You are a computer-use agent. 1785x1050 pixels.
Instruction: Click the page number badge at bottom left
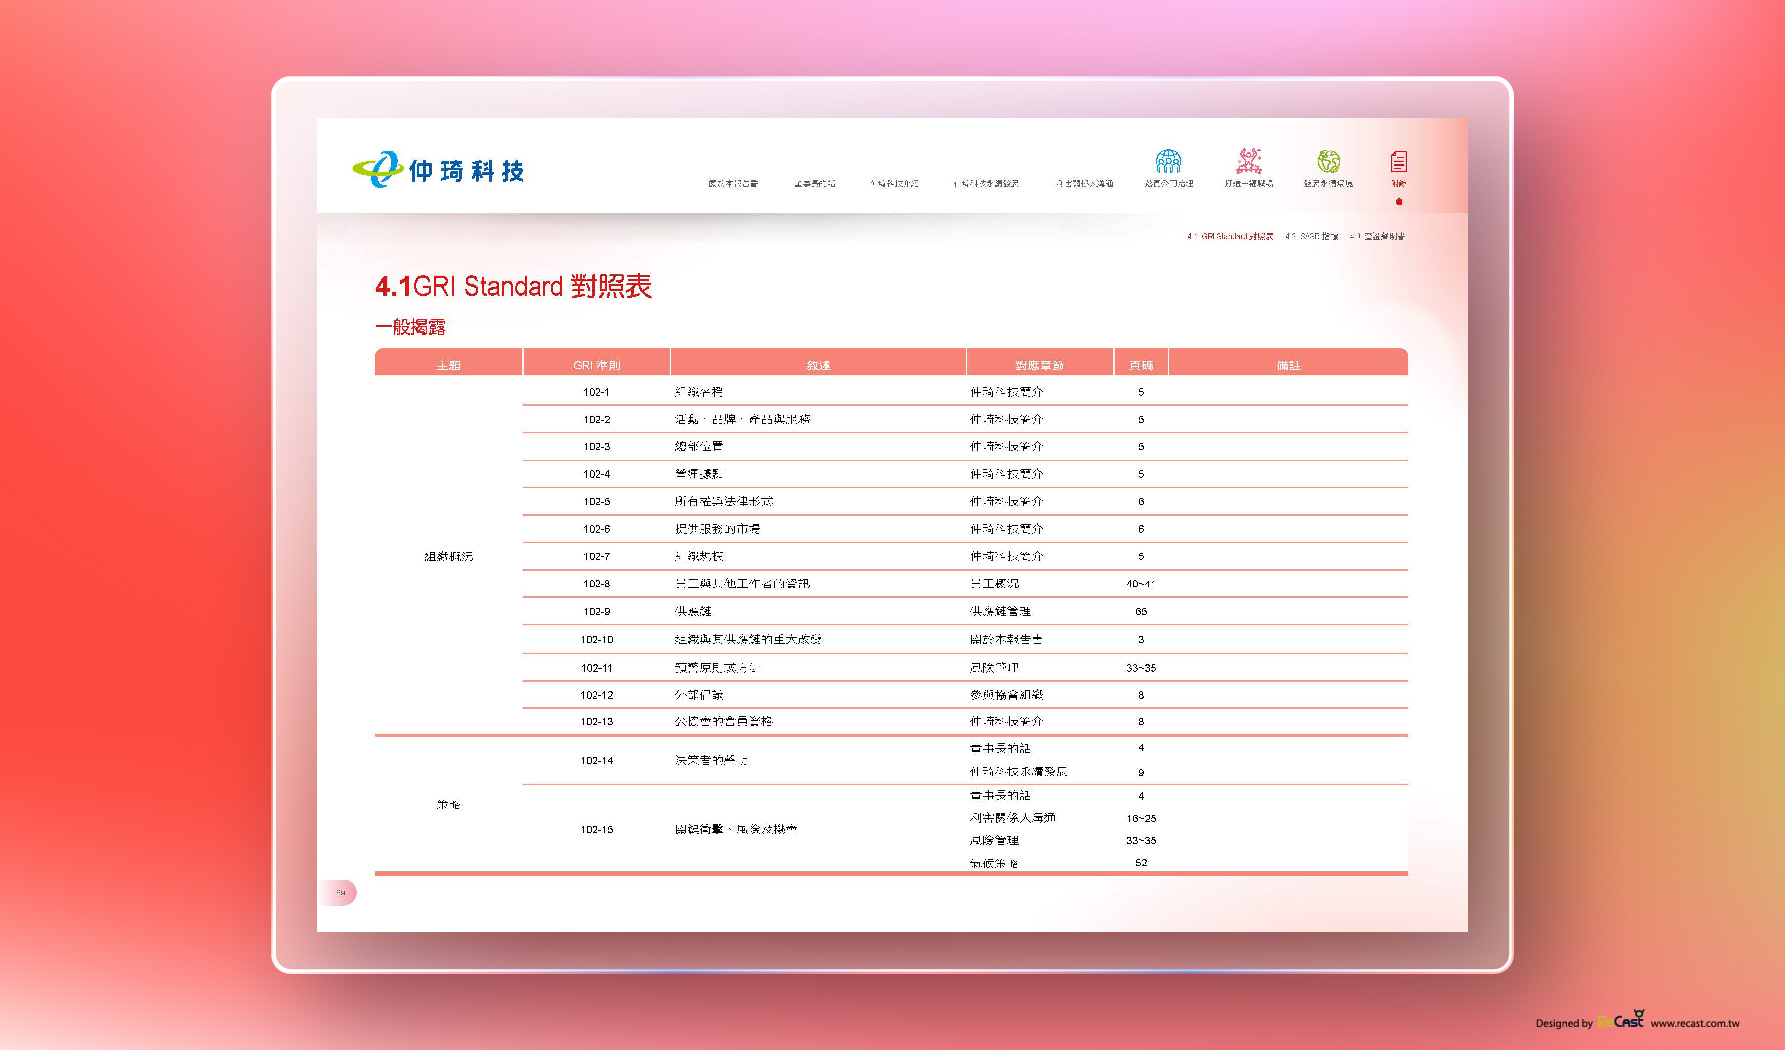click(339, 892)
